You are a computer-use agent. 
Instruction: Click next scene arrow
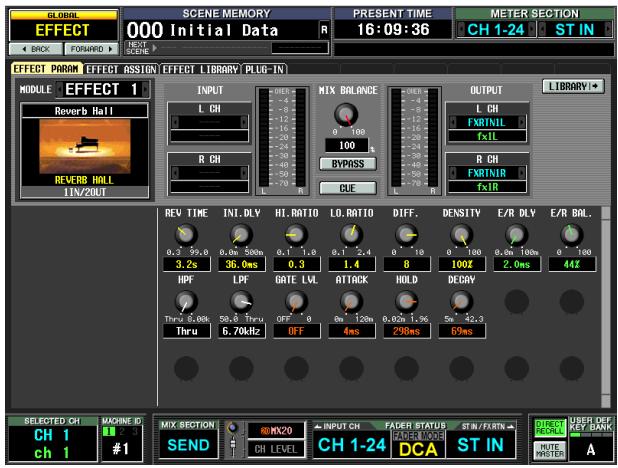pos(155,48)
